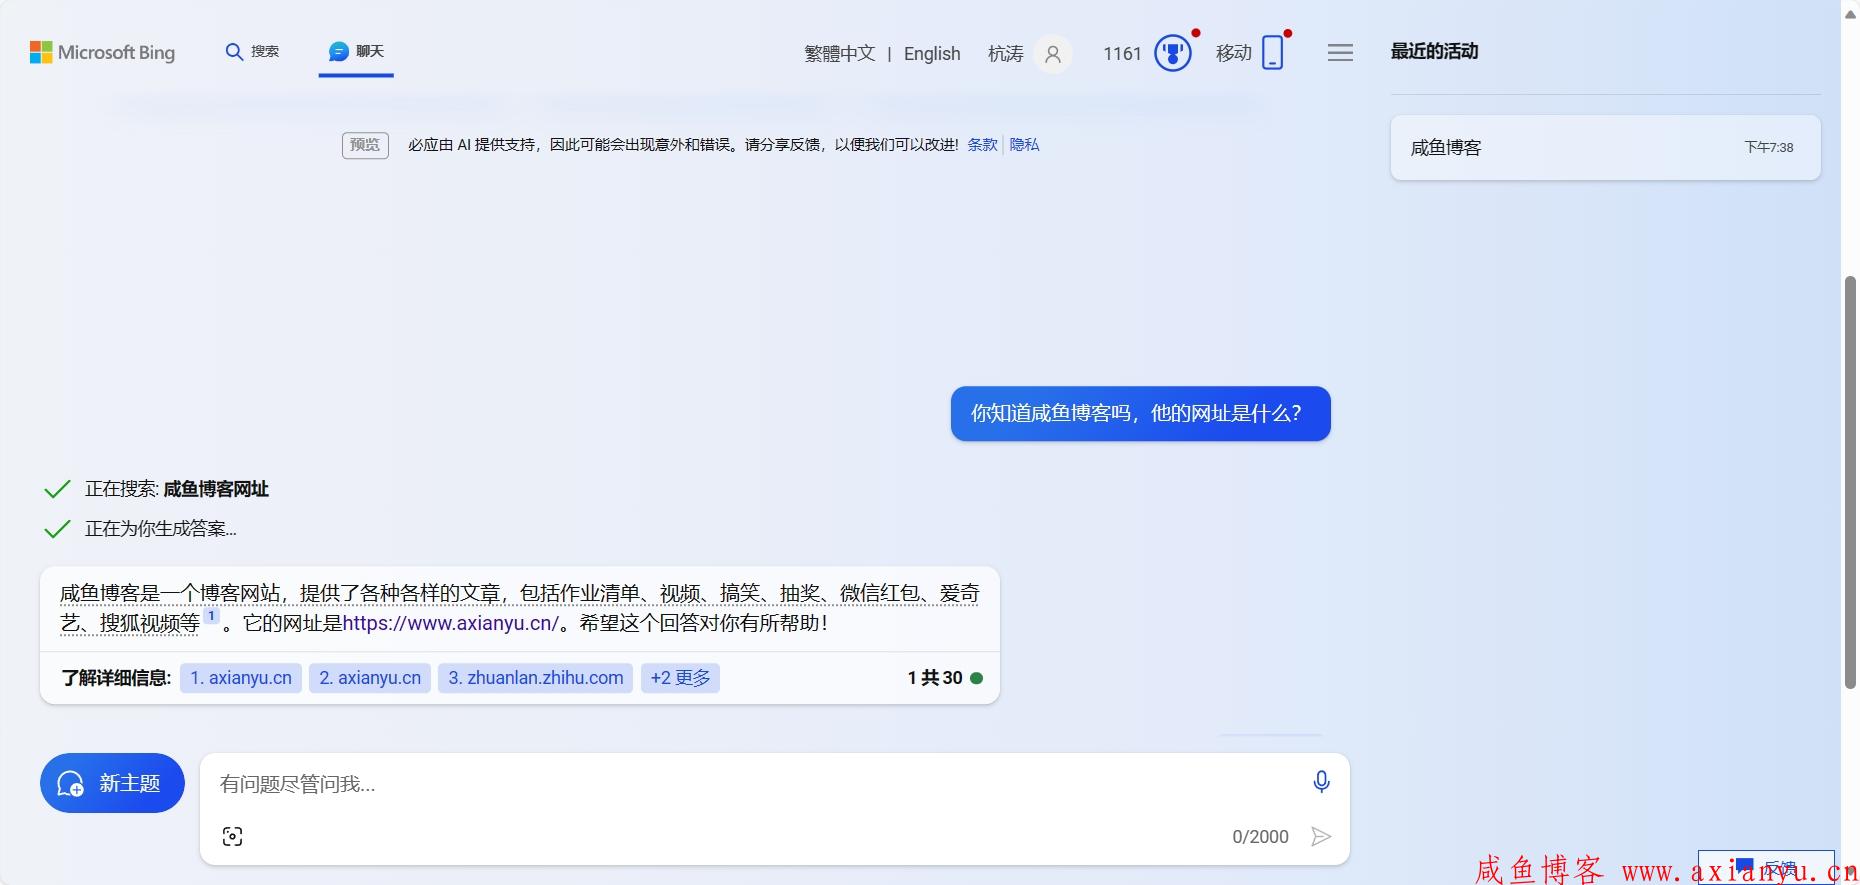
Task: Open the 移动 mobile link
Action: pos(1233,53)
